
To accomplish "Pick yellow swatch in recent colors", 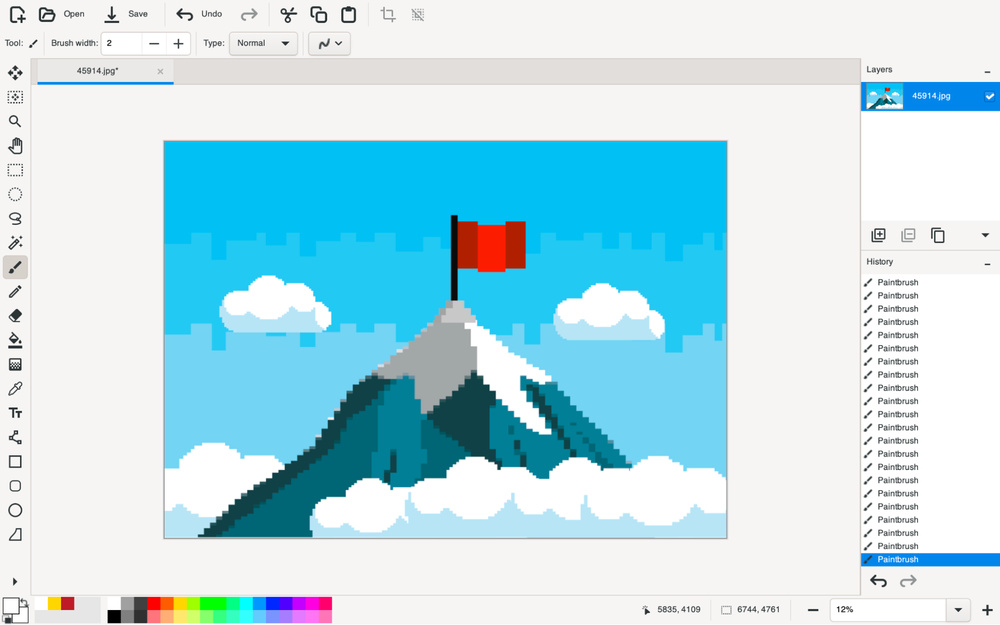I will (54, 603).
